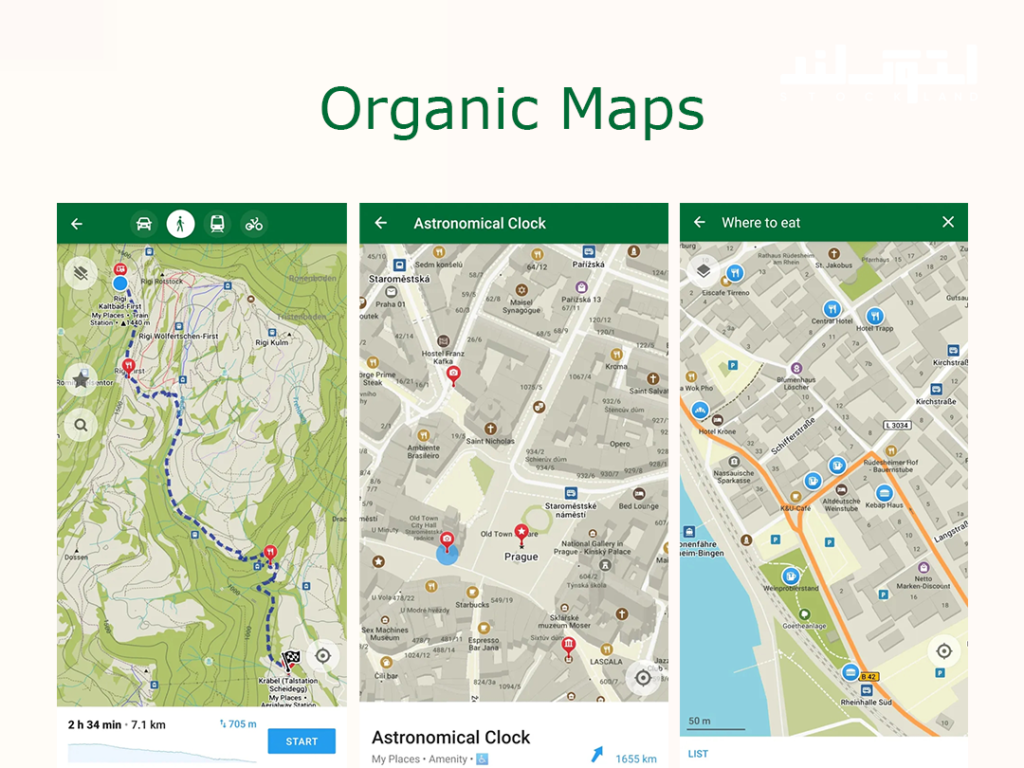
Task: Tap red museum pin near LASCALA
Action: [x=569, y=647]
